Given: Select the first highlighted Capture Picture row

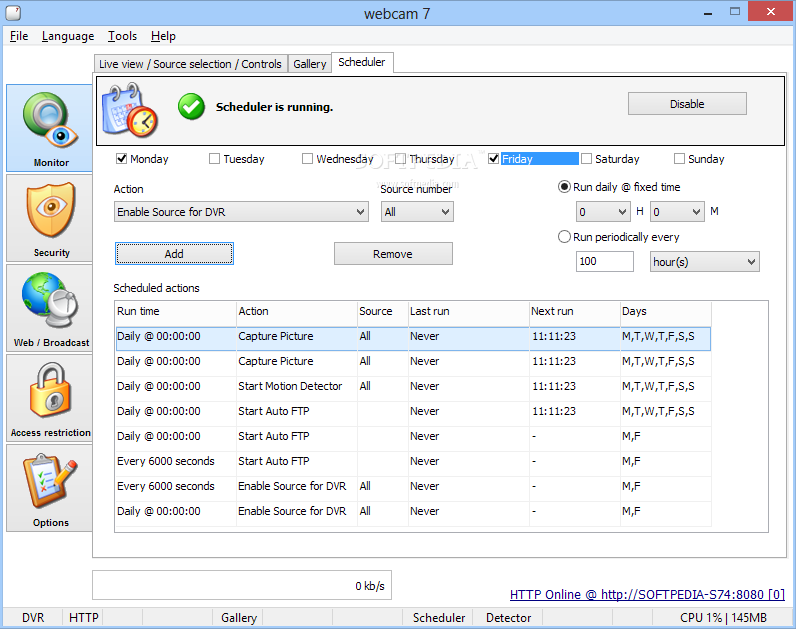Looking at the screenshot, I should coord(413,339).
